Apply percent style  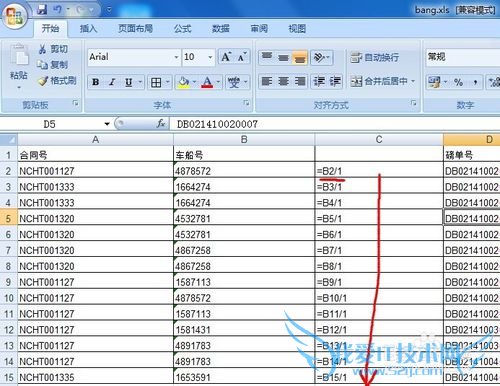[x=459, y=82]
